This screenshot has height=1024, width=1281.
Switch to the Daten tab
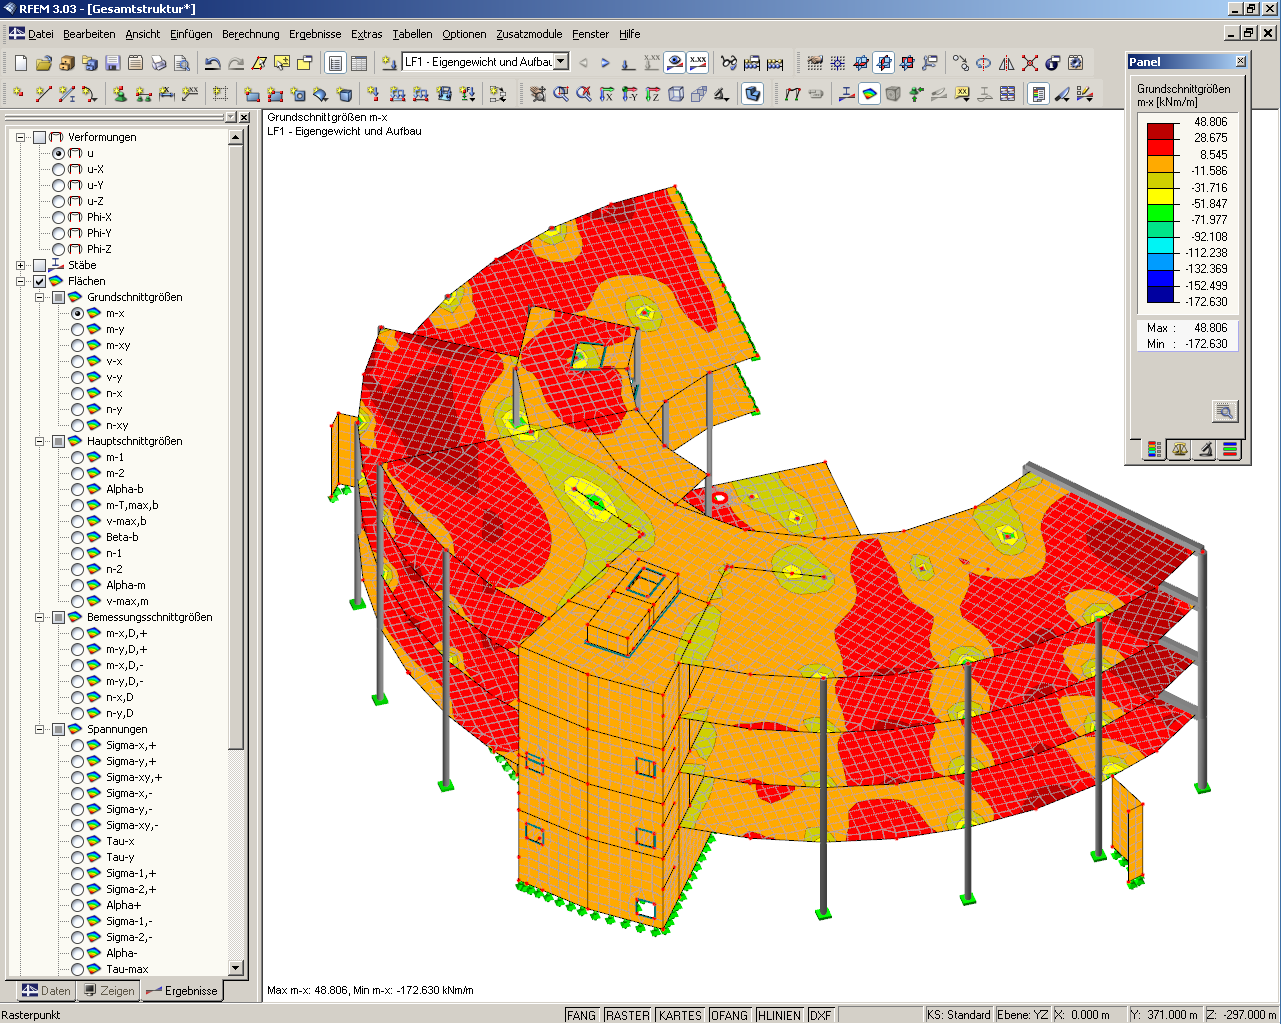click(45, 991)
